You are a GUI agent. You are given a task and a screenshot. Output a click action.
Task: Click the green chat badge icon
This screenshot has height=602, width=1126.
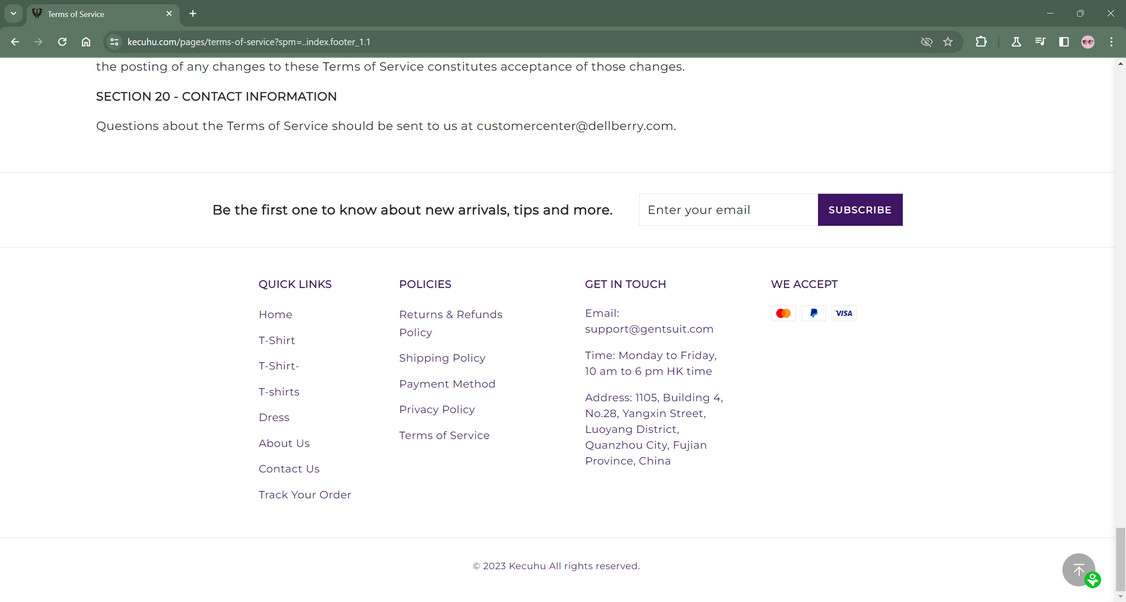coord(1092,579)
